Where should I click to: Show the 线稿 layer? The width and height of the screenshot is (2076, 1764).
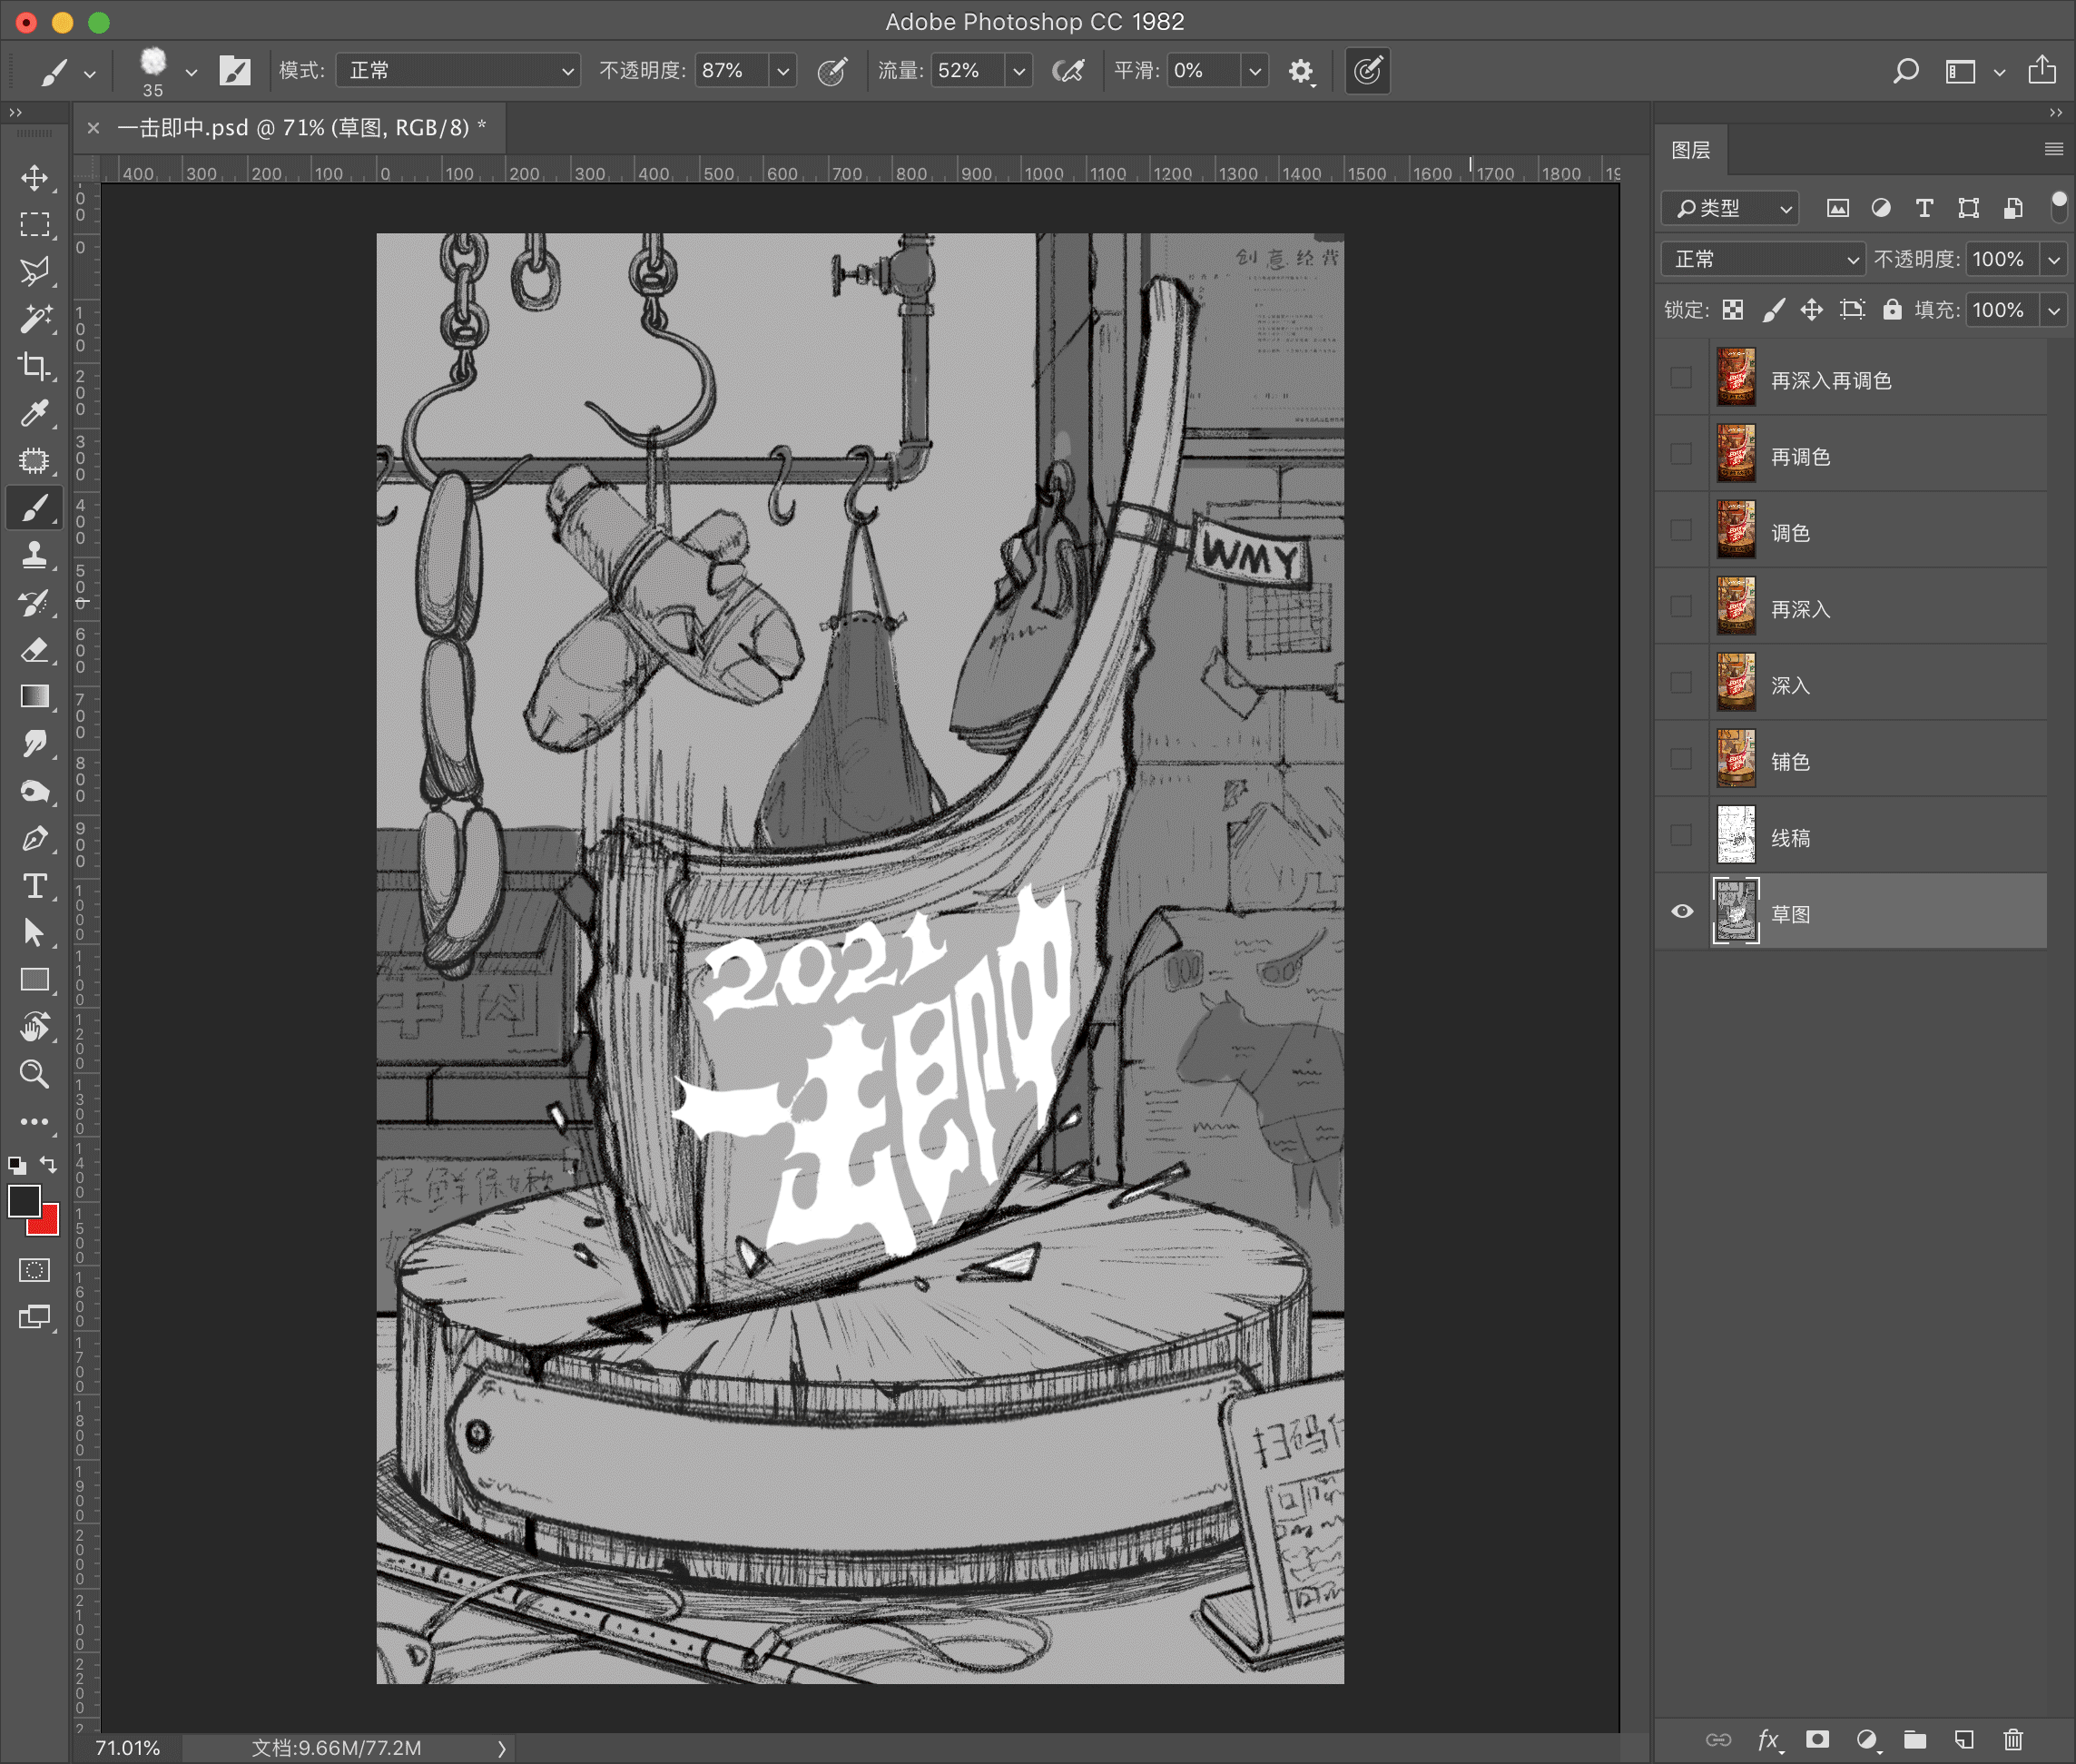point(1682,835)
